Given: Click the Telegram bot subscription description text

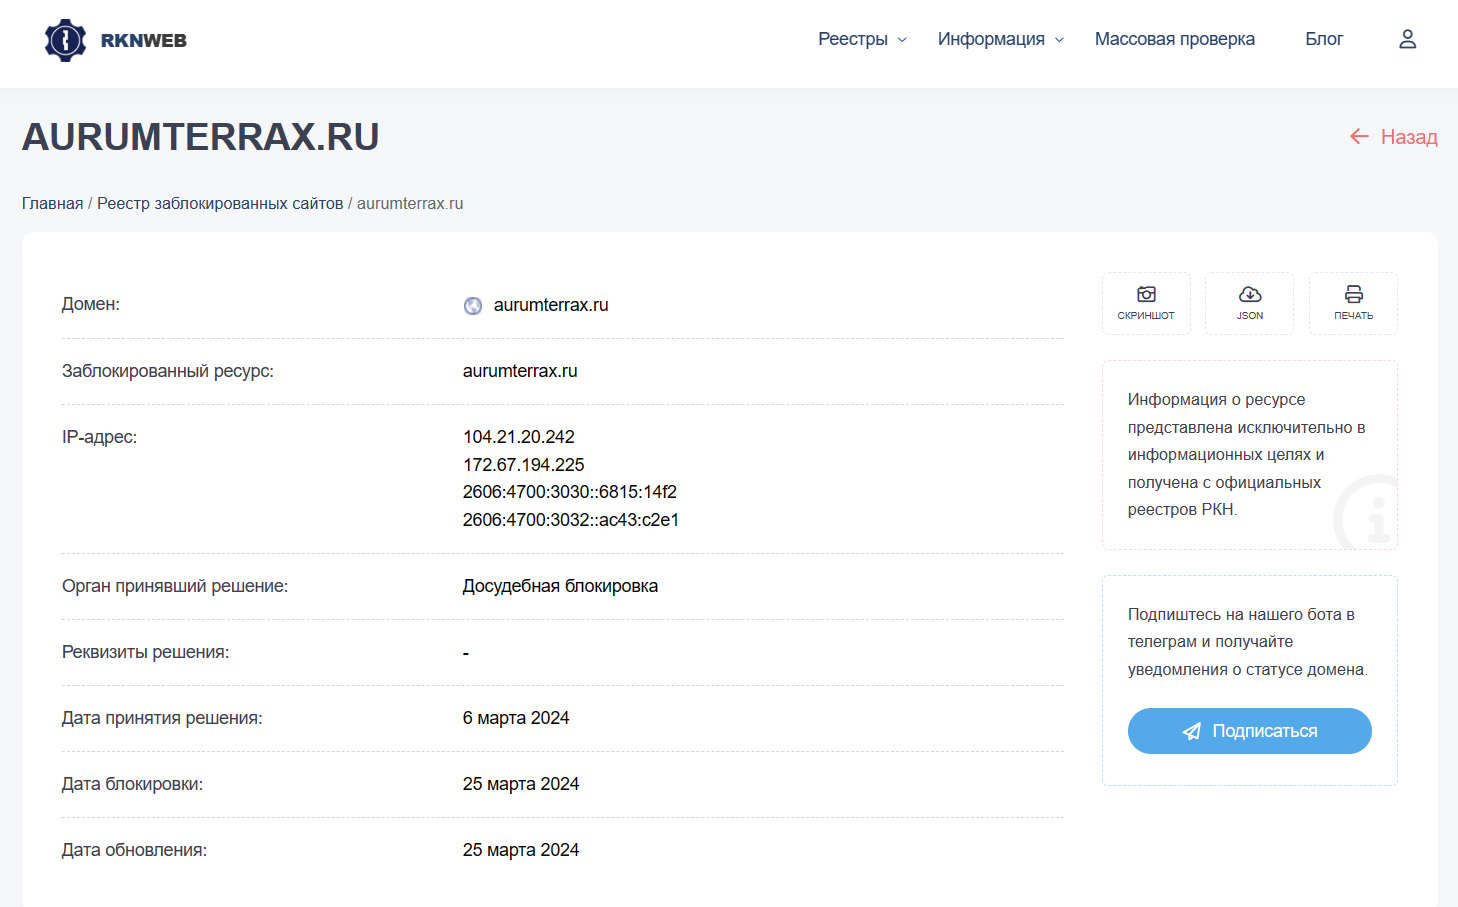Looking at the screenshot, I should point(1248,642).
